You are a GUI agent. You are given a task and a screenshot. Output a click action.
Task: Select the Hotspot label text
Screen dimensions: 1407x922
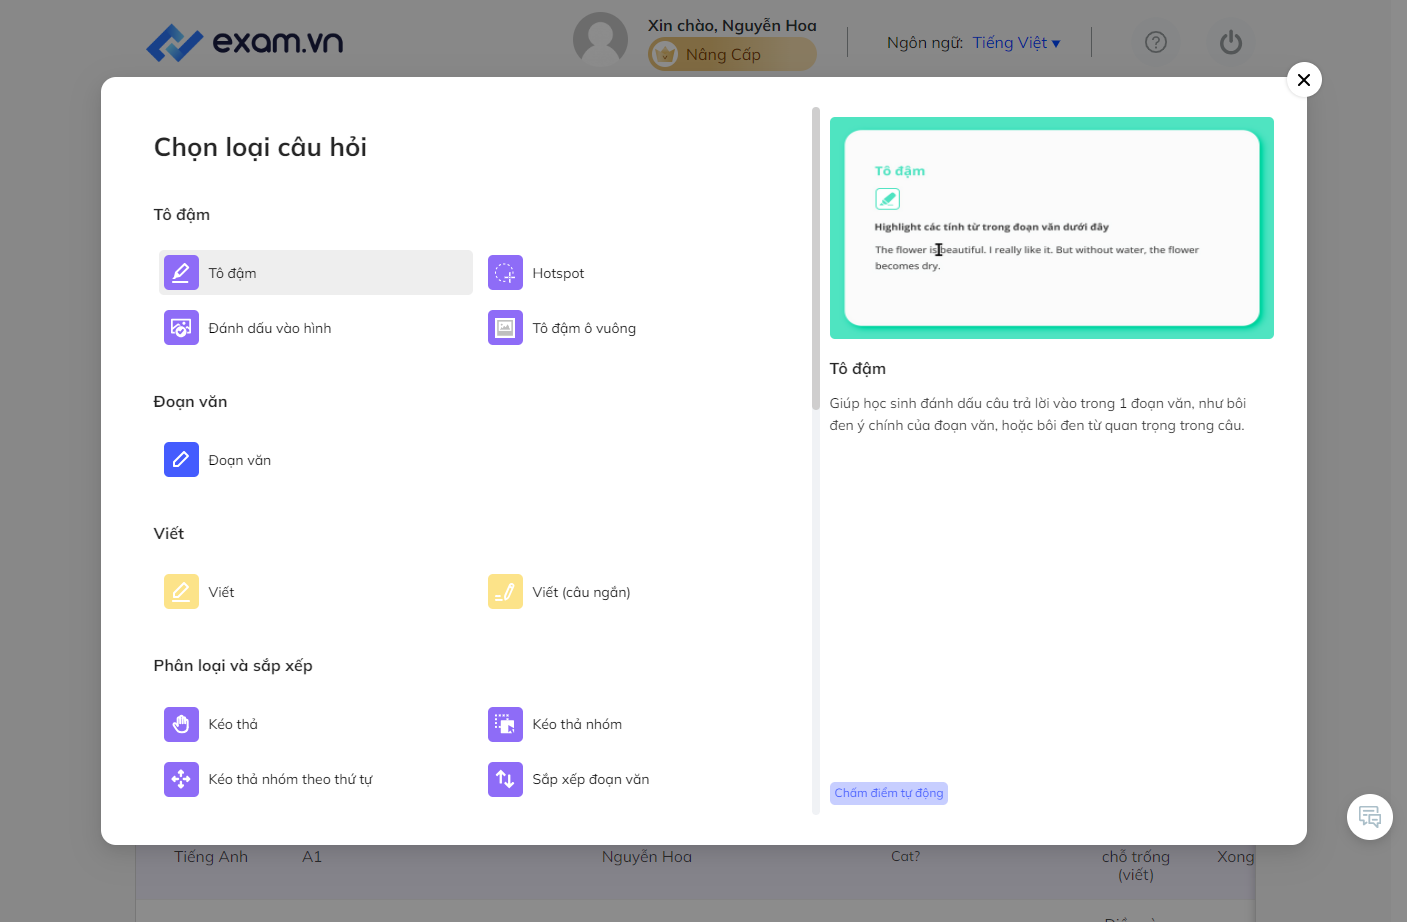pos(558,273)
